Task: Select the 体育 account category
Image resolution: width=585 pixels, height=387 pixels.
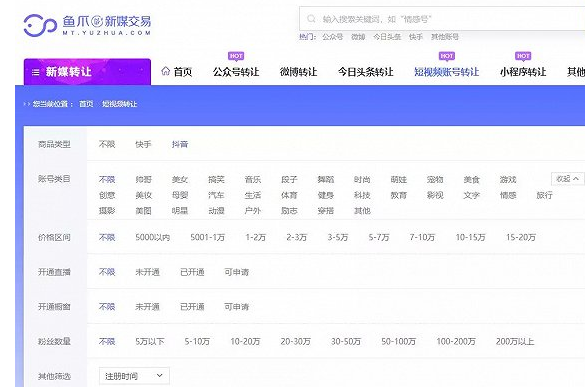Action: 289,195
